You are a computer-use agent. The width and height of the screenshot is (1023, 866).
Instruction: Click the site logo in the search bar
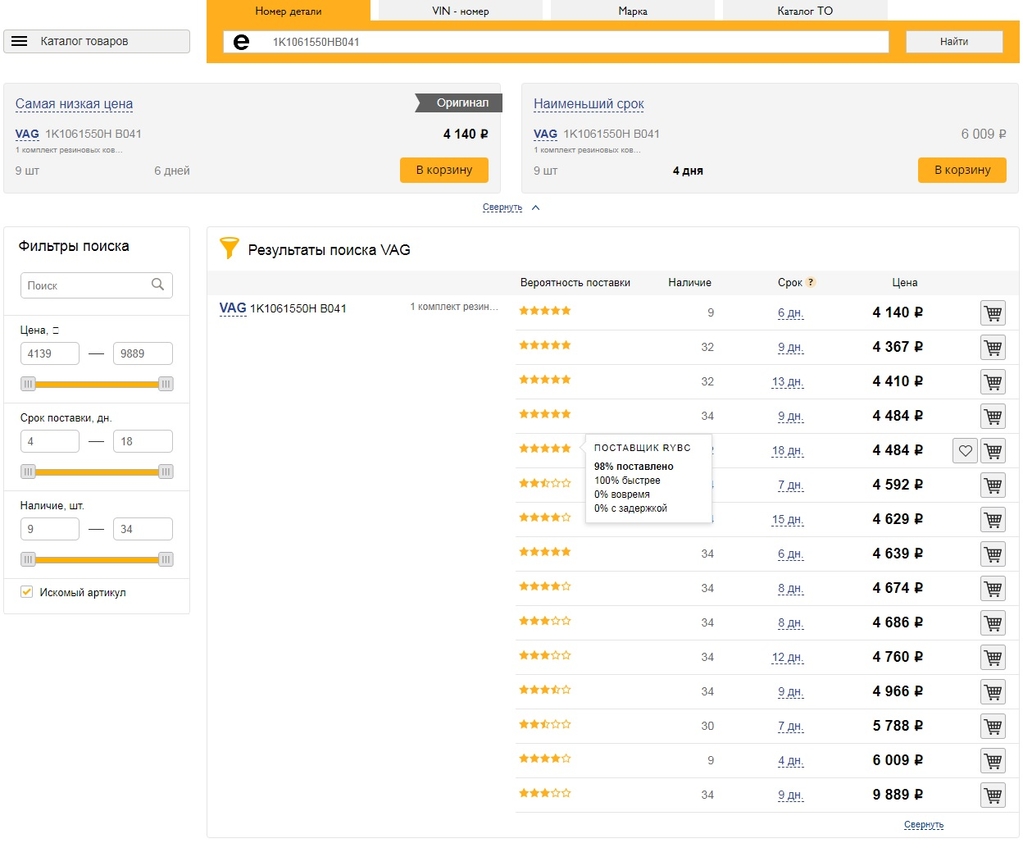click(241, 42)
